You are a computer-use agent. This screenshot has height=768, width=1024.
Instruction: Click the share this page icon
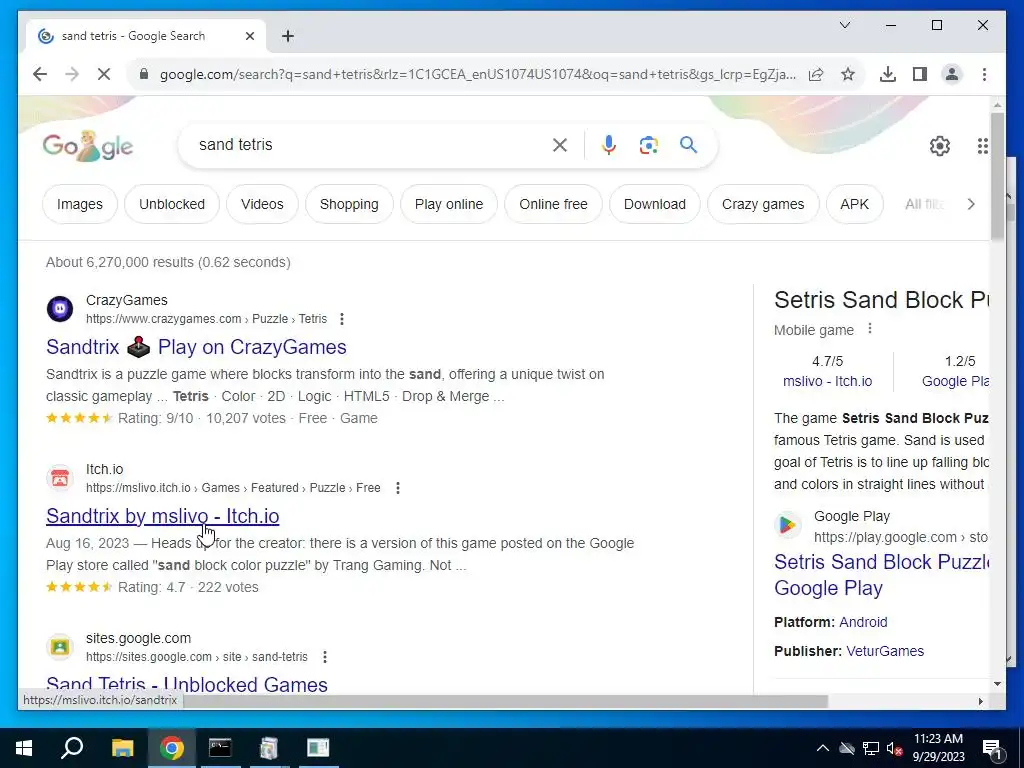816,74
